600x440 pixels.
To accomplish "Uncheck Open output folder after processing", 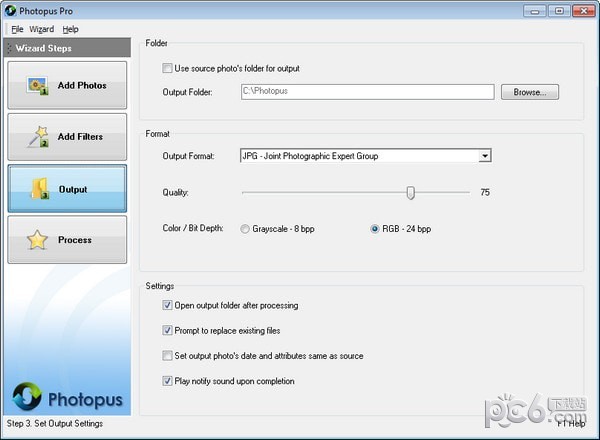I will tap(166, 305).
